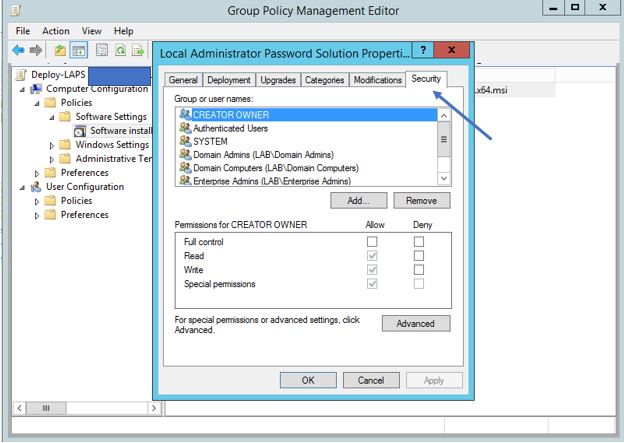Click the Windows Settings folder icon
The image size is (624, 443).
(65, 144)
